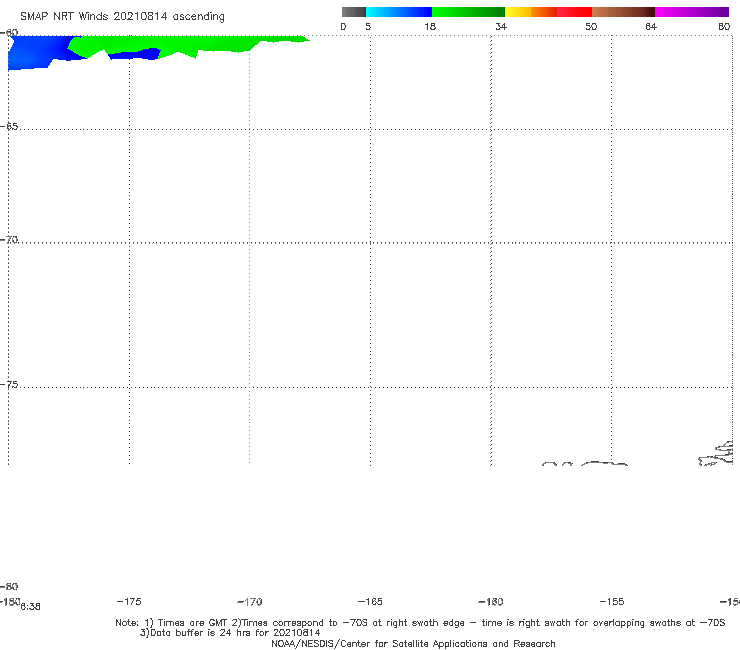740x650 pixels.
Task: Click longitude label '-165'
Action: [x=370, y=601]
